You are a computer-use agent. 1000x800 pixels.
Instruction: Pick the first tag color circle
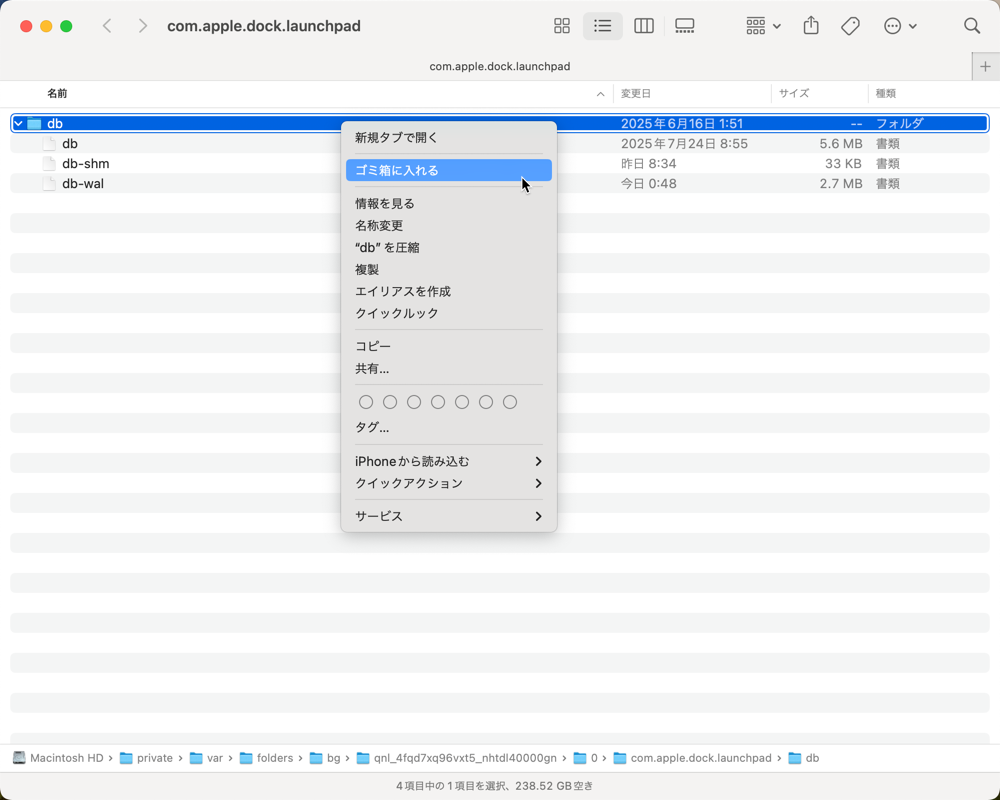366,402
